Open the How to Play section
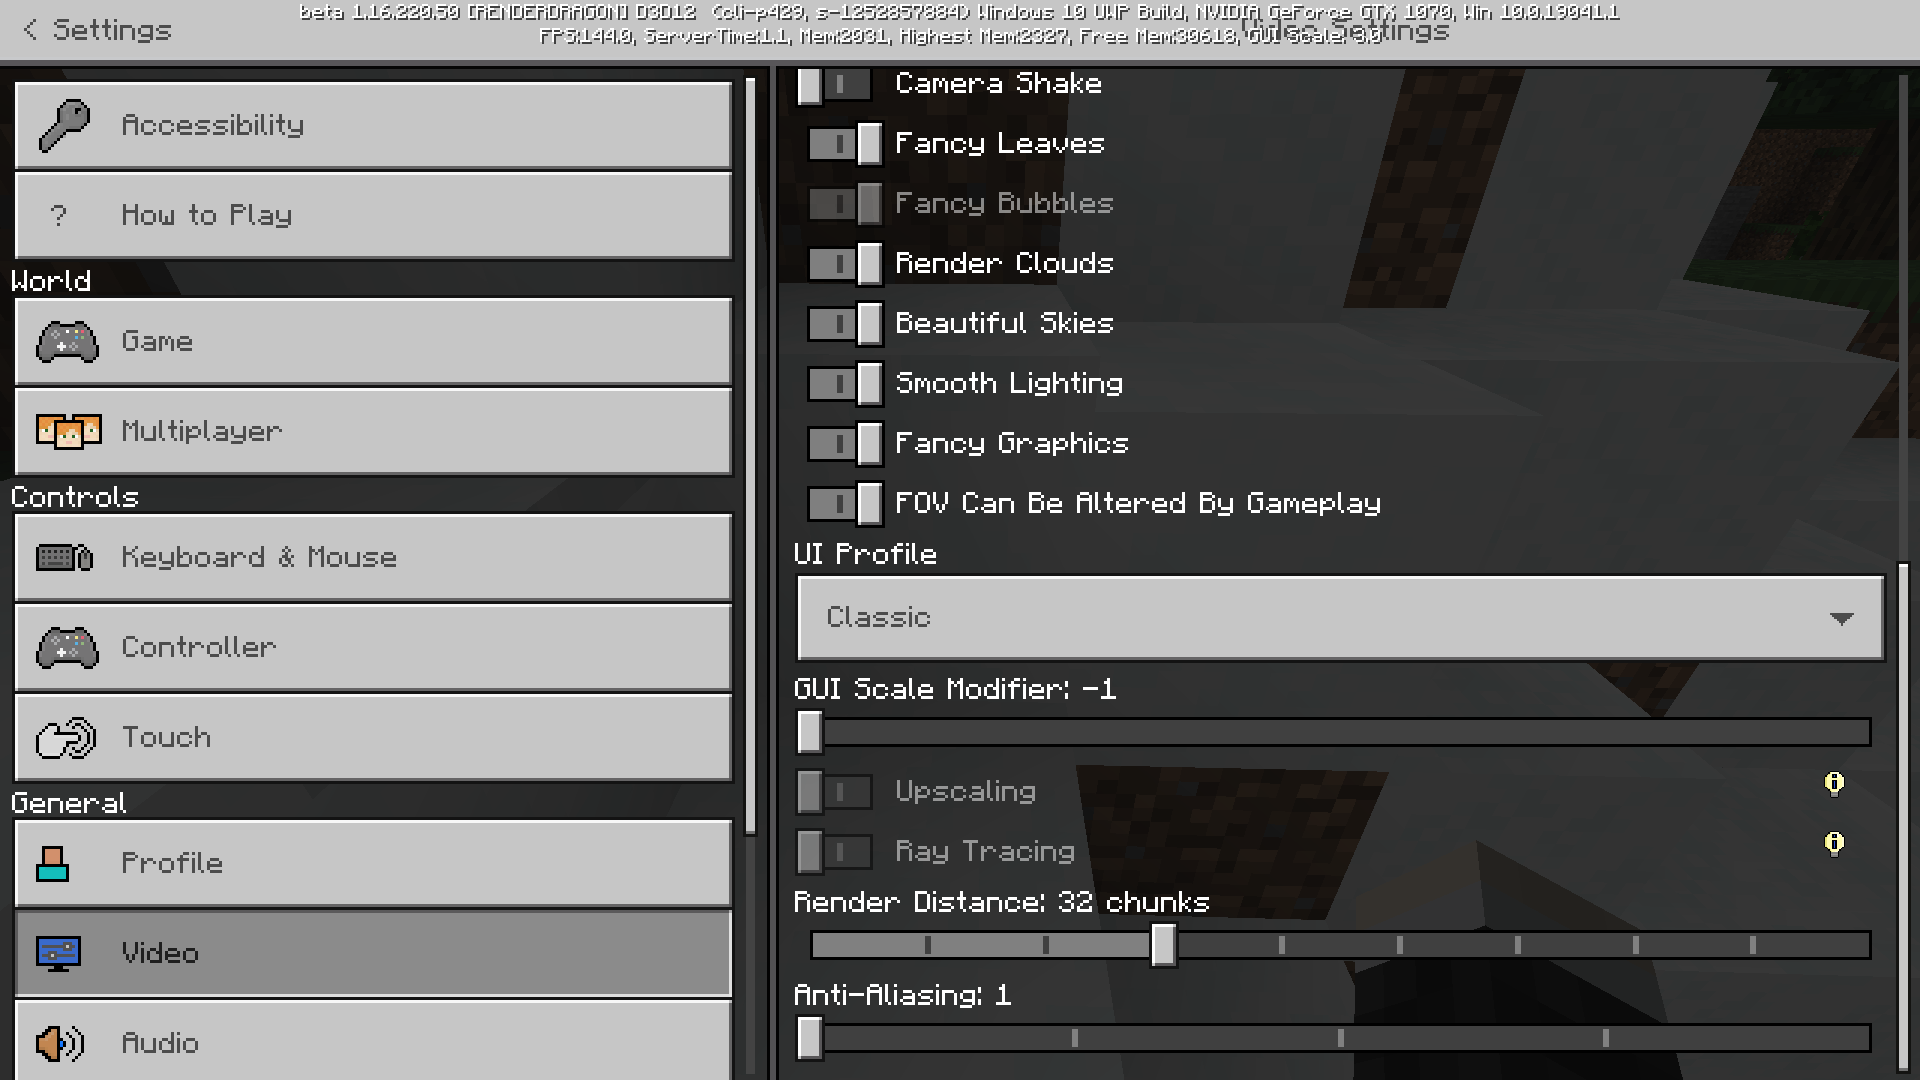Viewport: 1920px width, 1080px height. 373,215
